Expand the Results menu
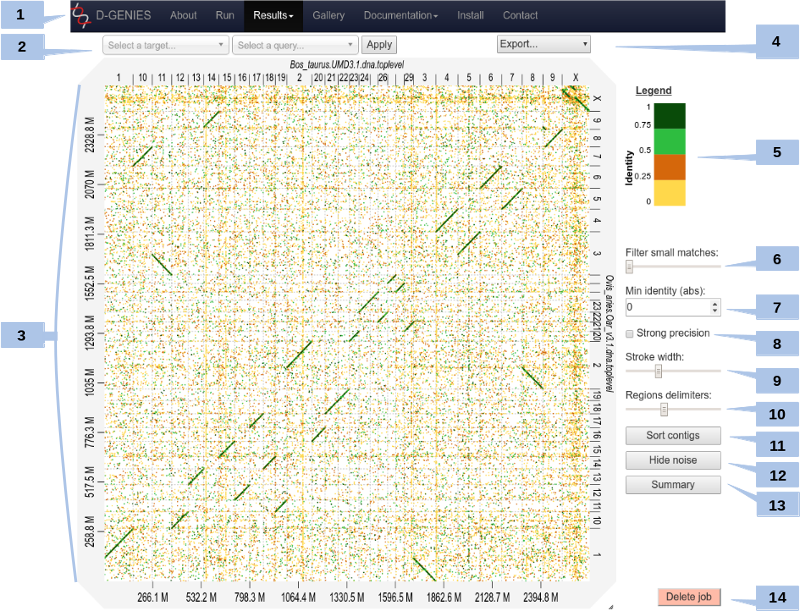Image resolution: width=800 pixels, height=611 pixels. click(273, 16)
